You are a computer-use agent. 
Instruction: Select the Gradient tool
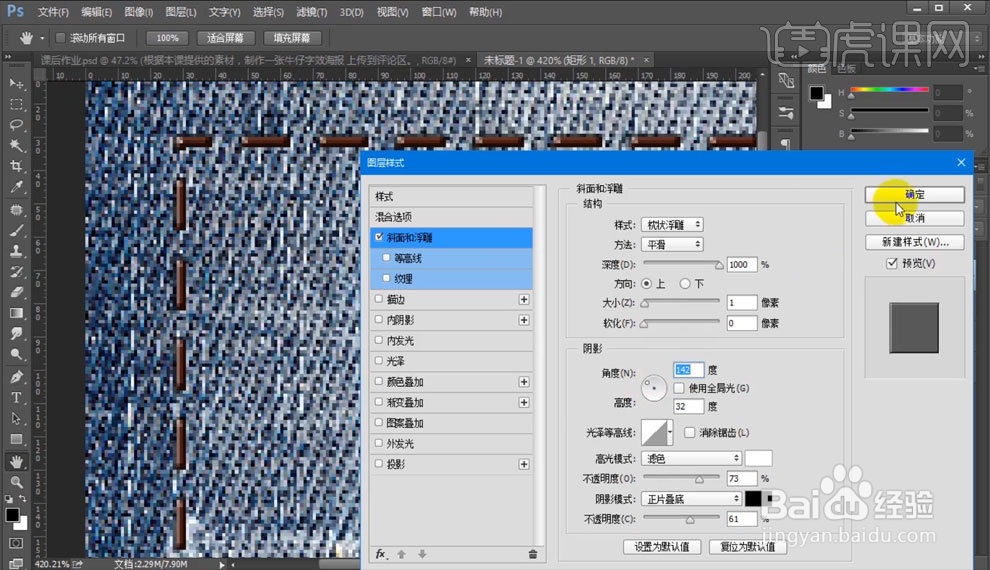(x=16, y=314)
